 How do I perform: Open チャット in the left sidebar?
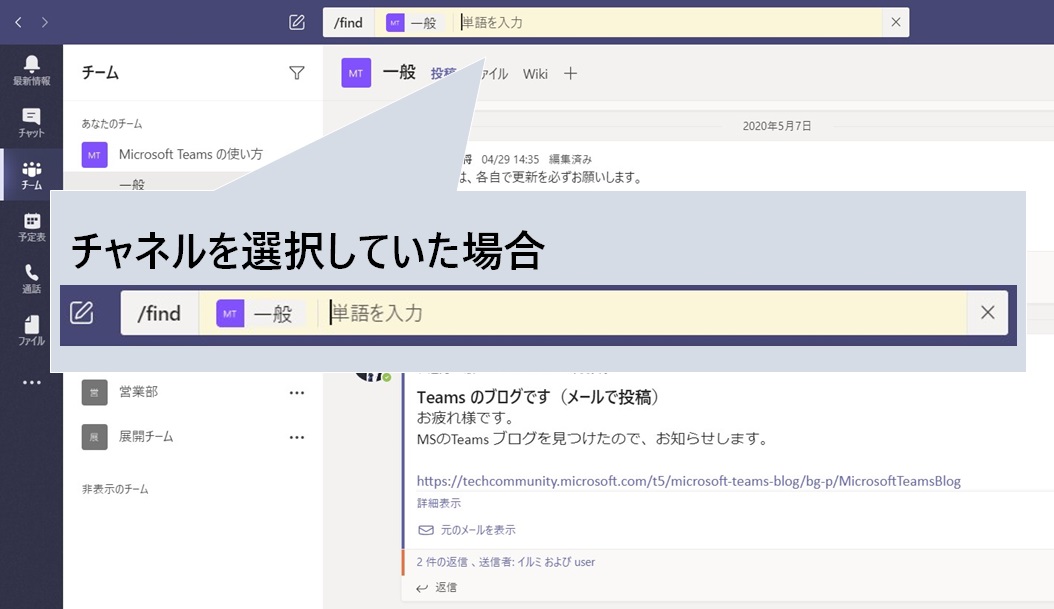(32, 123)
